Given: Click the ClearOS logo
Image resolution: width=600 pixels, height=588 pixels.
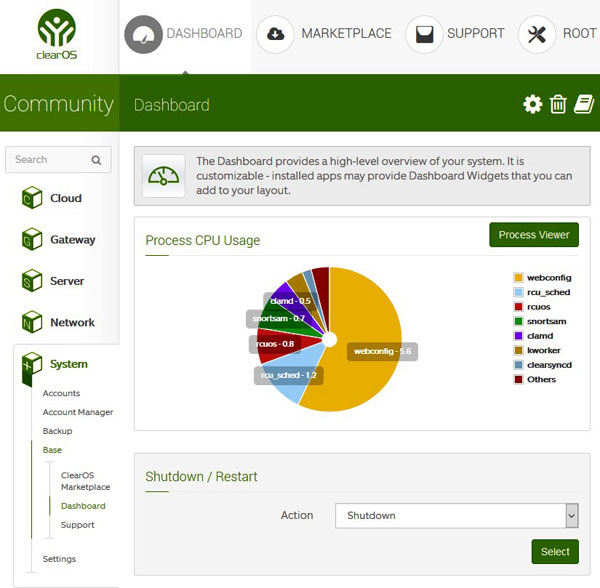Looking at the screenshot, I should tap(57, 34).
